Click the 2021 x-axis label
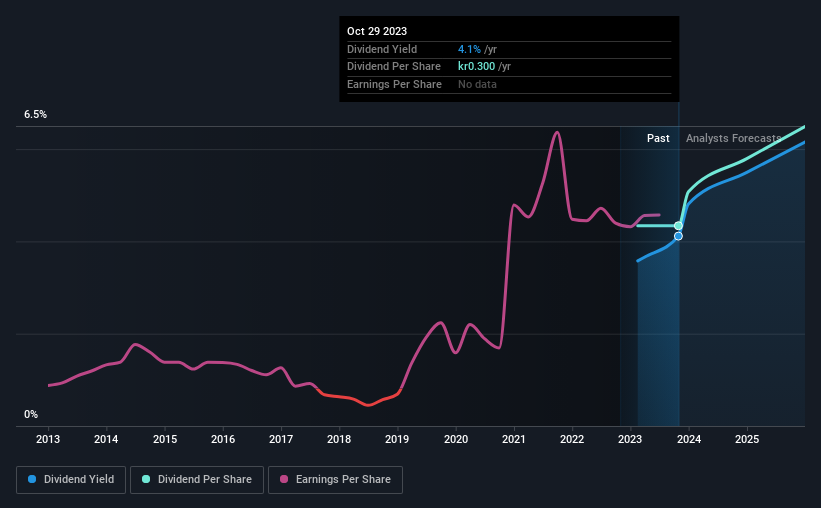This screenshot has width=821, height=508. point(514,439)
